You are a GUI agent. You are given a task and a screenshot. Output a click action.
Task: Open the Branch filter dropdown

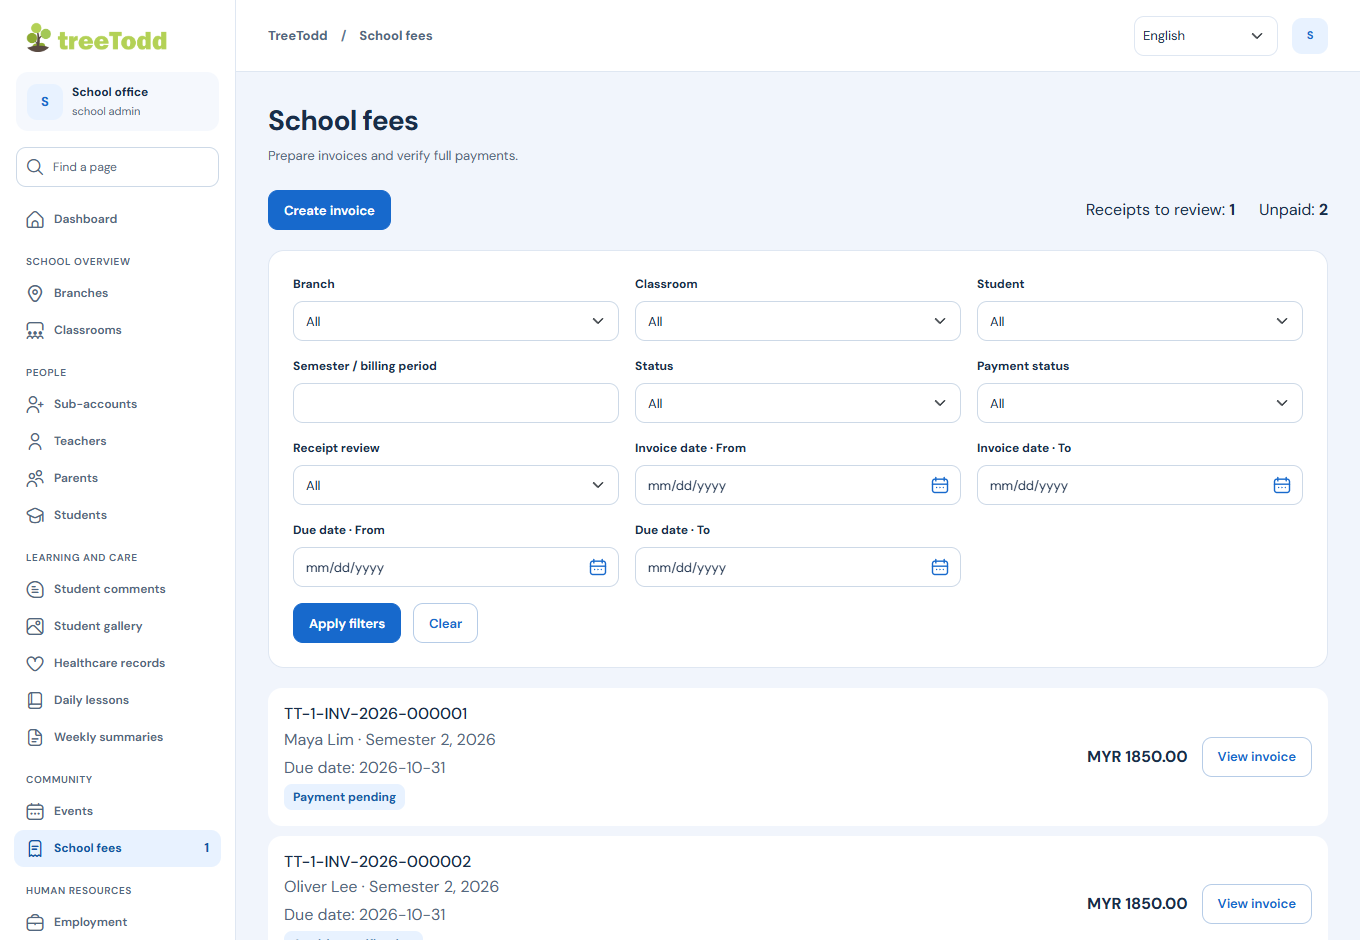[456, 321]
